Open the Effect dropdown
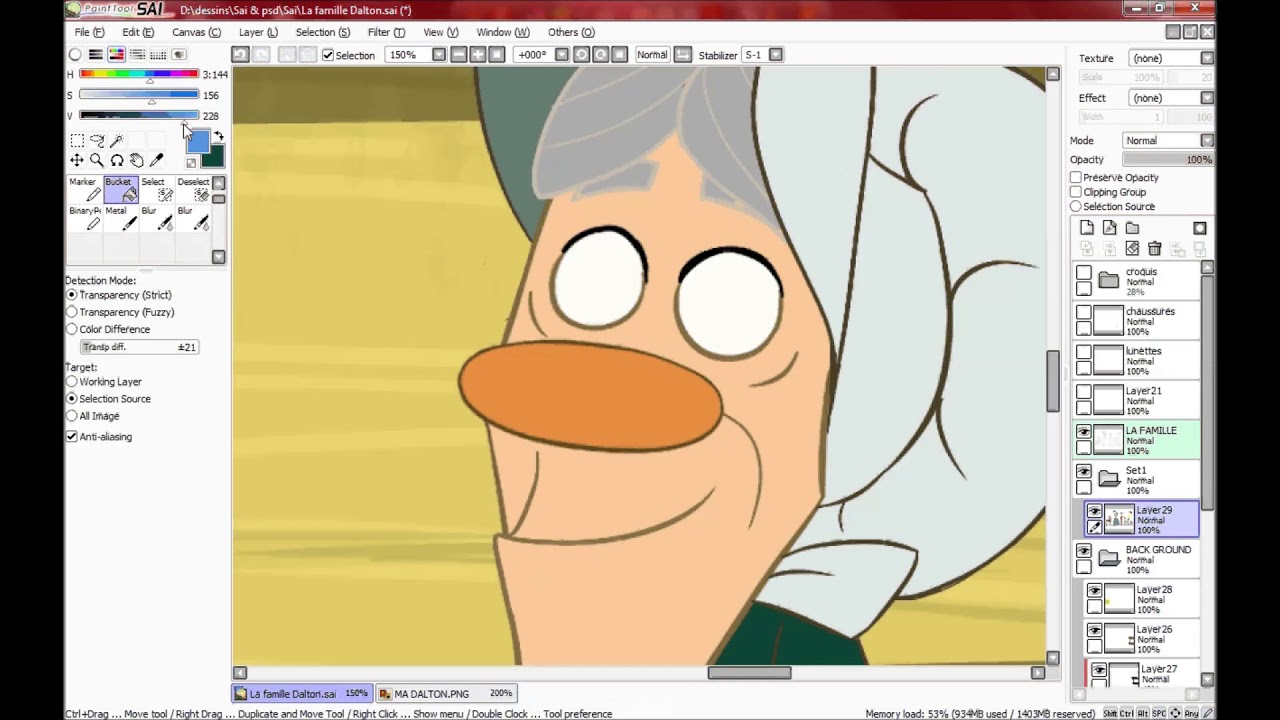The height and width of the screenshot is (720, 1280). coord(1207,98)
